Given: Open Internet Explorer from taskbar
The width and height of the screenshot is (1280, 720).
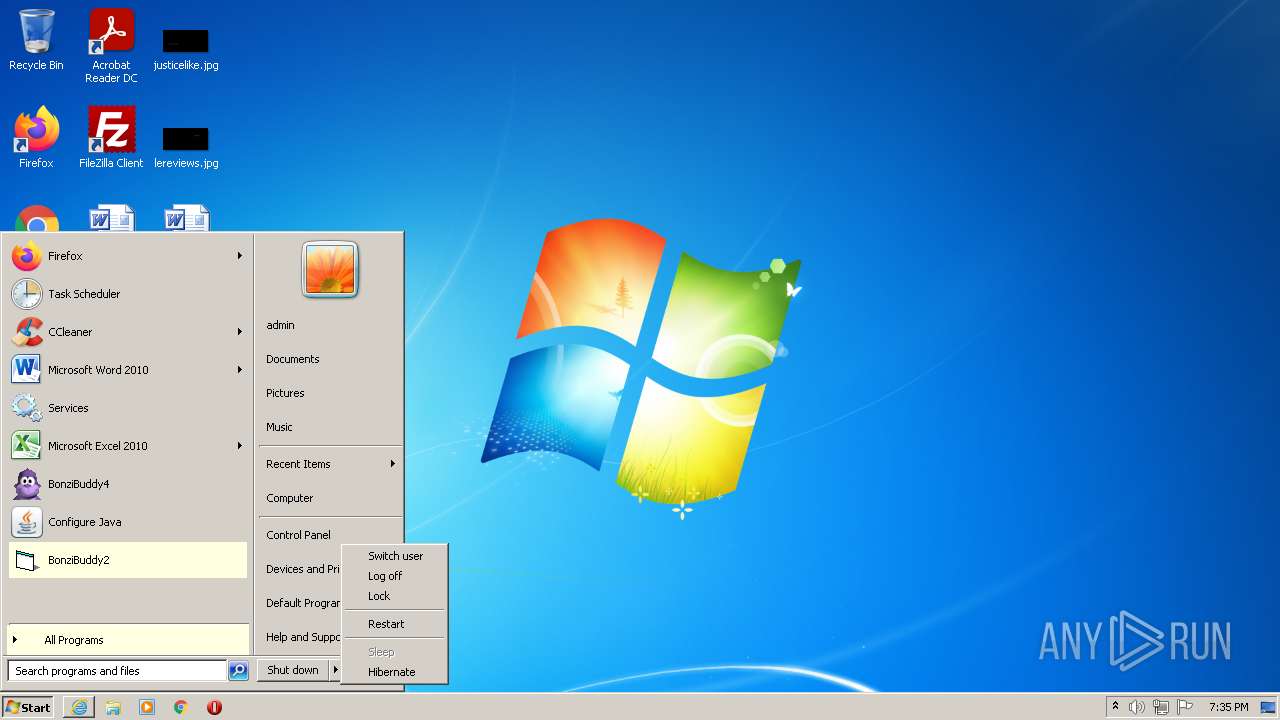Looking at the screenshot, I should click(x=79, y=707).
